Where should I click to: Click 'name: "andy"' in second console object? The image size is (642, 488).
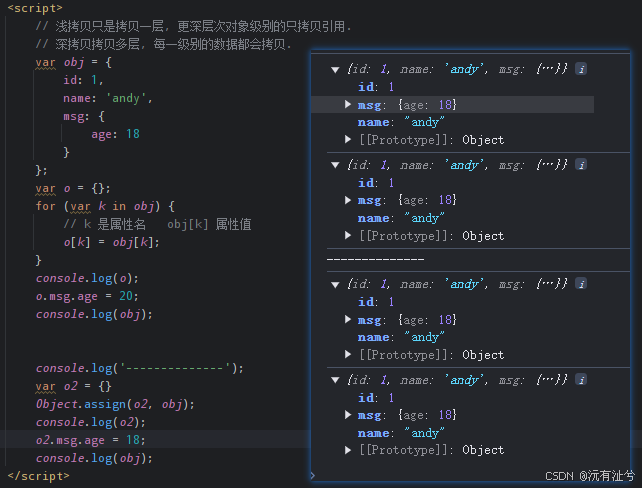pyautogui.click(x=401, y=218)
